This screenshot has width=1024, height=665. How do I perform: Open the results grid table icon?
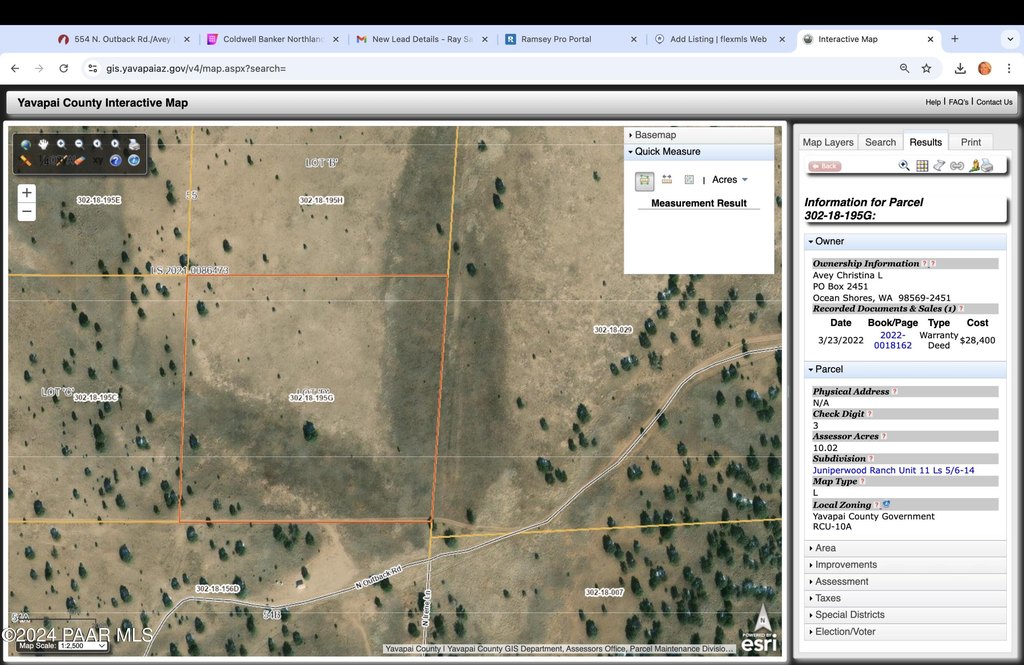(x=922, y=166)
